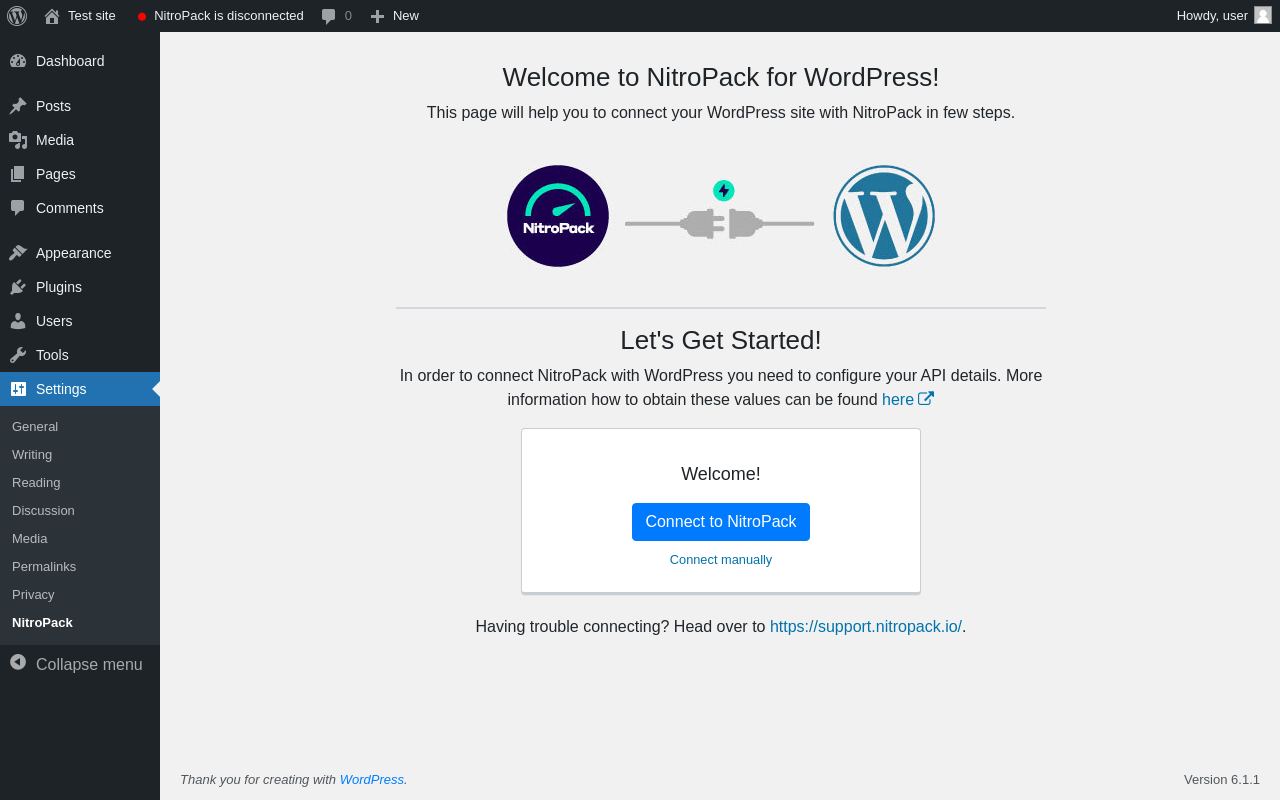The width and height of the screenshot is (1280, 800).
Task: Click the WordPress logo in admin bar
Action: 17,16
